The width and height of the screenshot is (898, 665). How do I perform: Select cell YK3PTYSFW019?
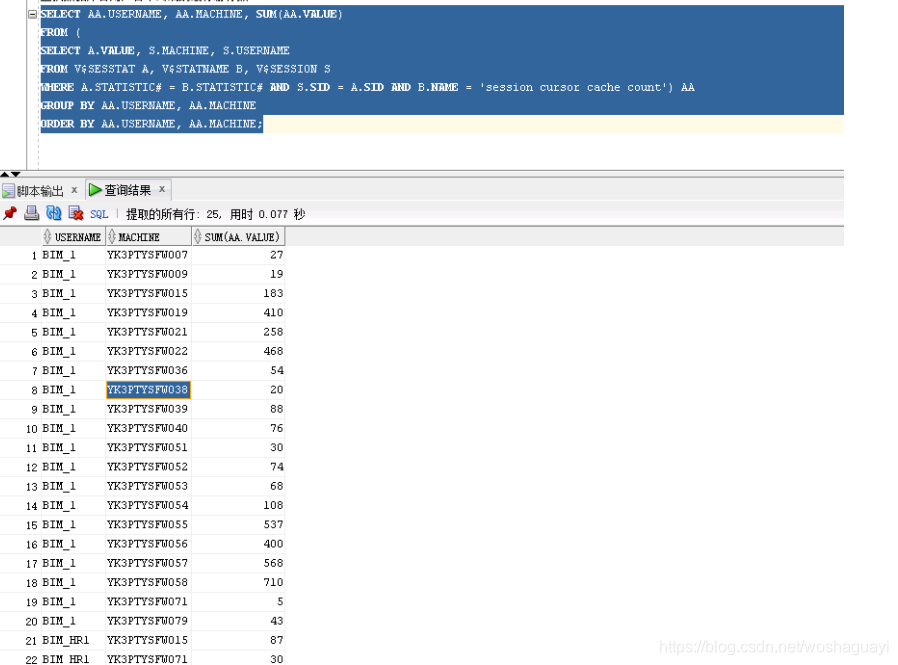coord(148,313)
